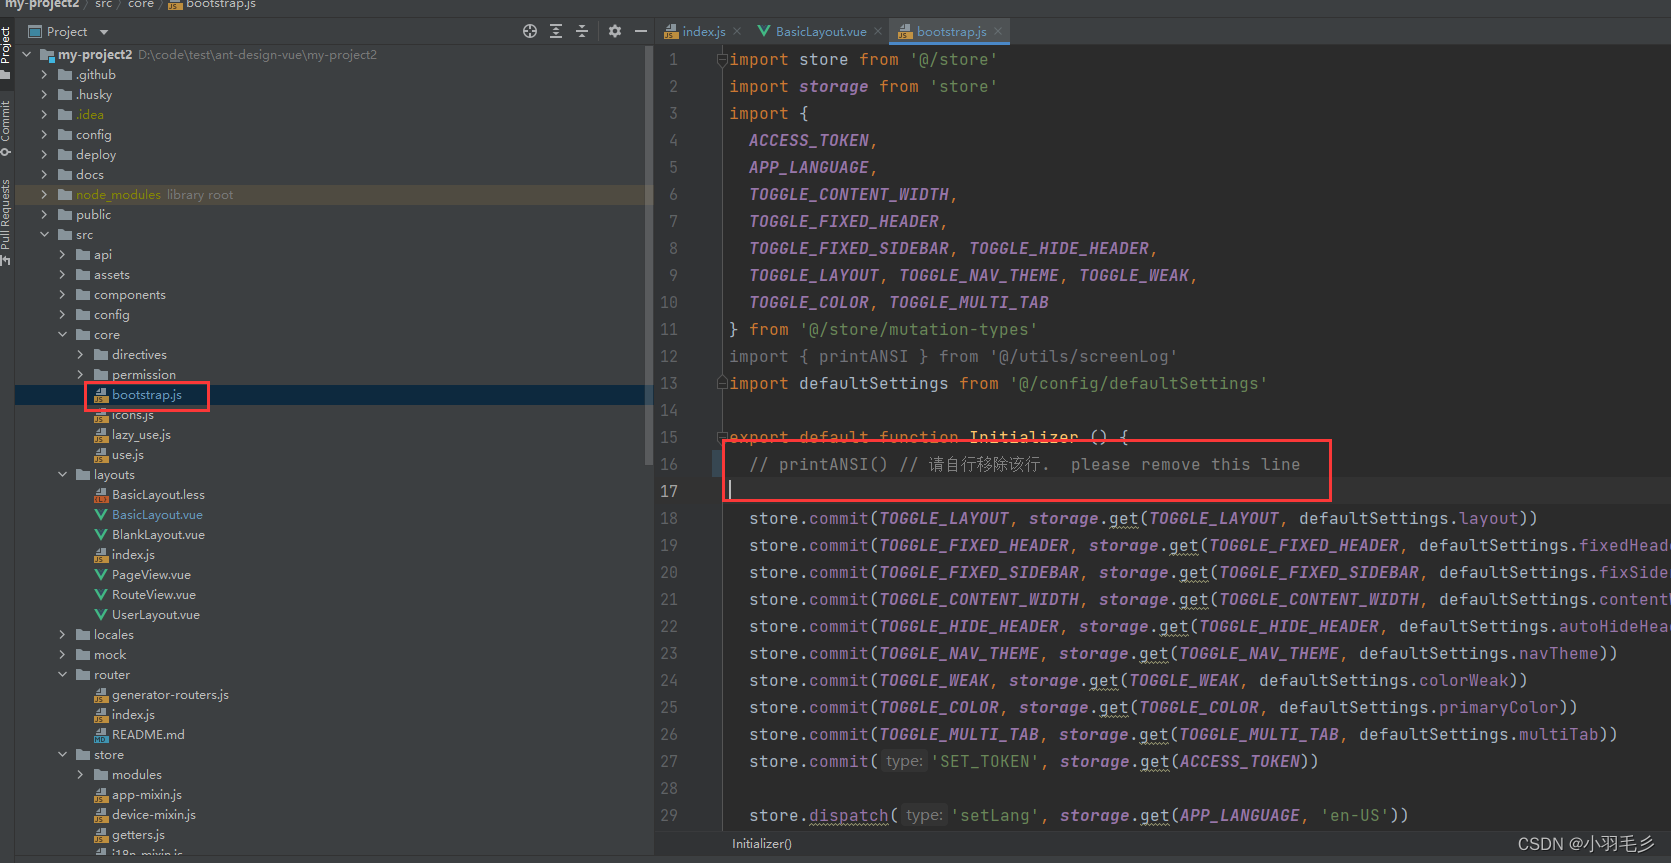This screenshot has width=1671, height=863.
Task: Click '@/store/mutation-types' path on line 11
Action: click(x=919, y=330)
